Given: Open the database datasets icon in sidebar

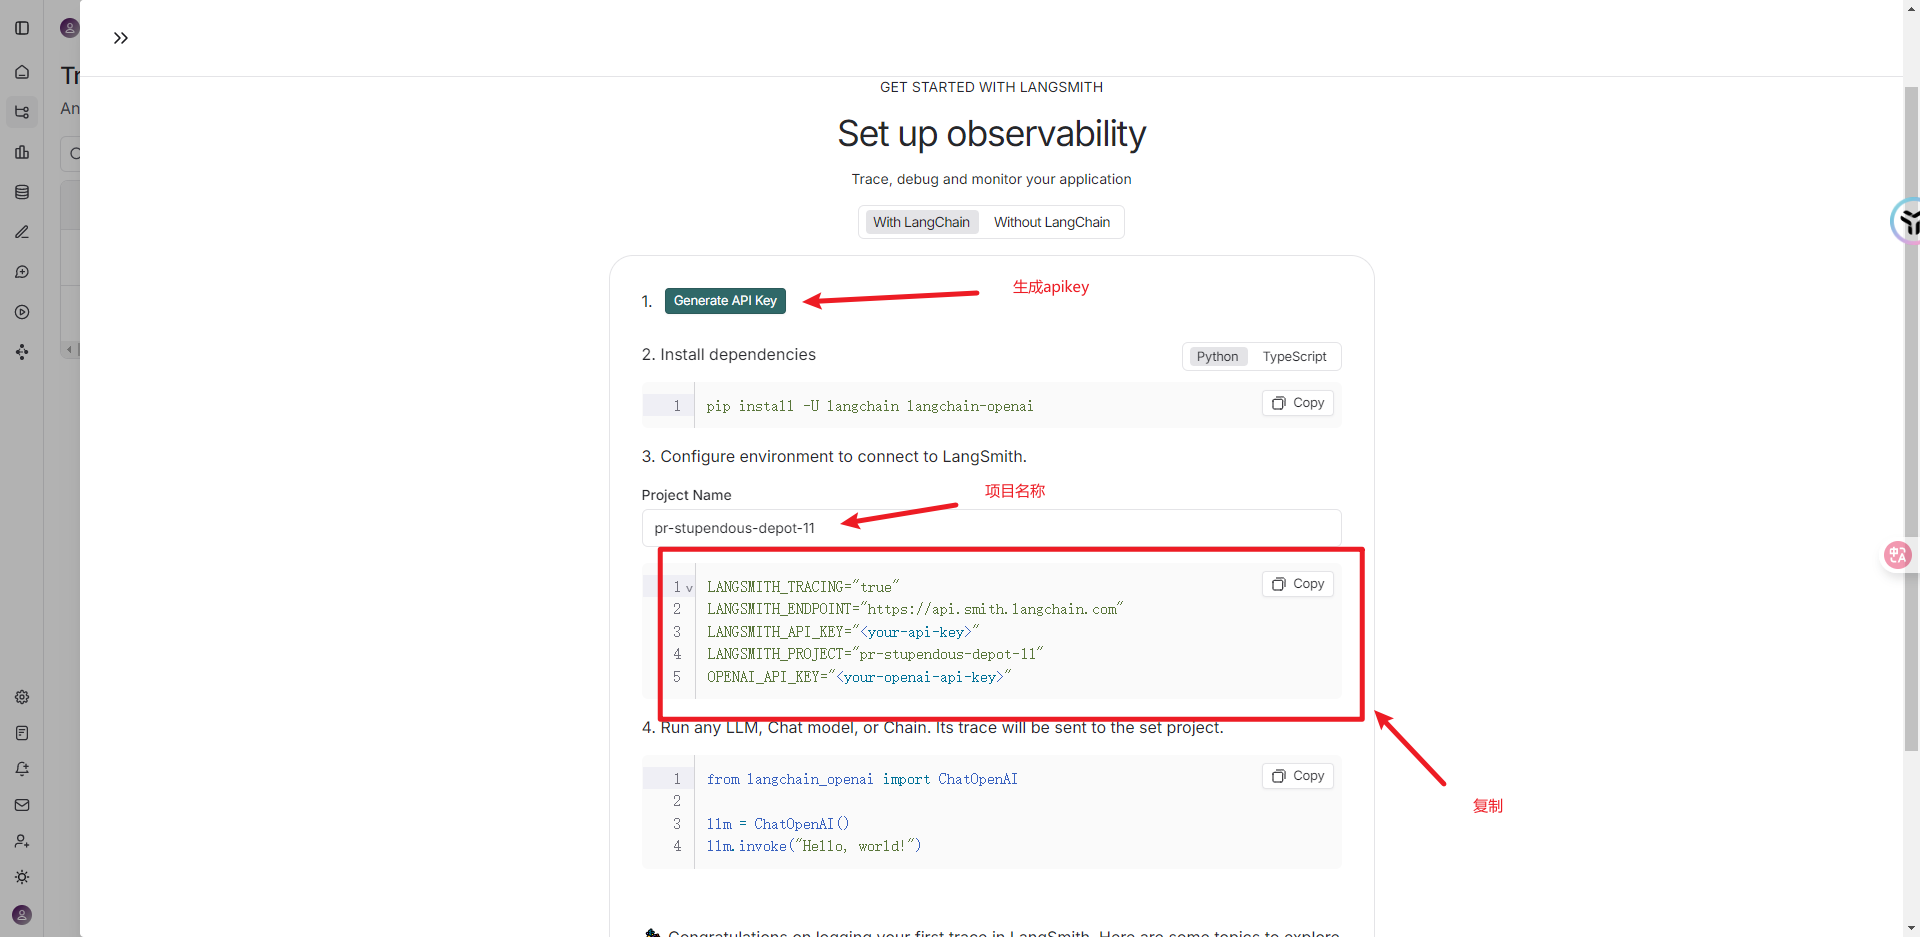Looking at the screenshot, I should (22, 192).
